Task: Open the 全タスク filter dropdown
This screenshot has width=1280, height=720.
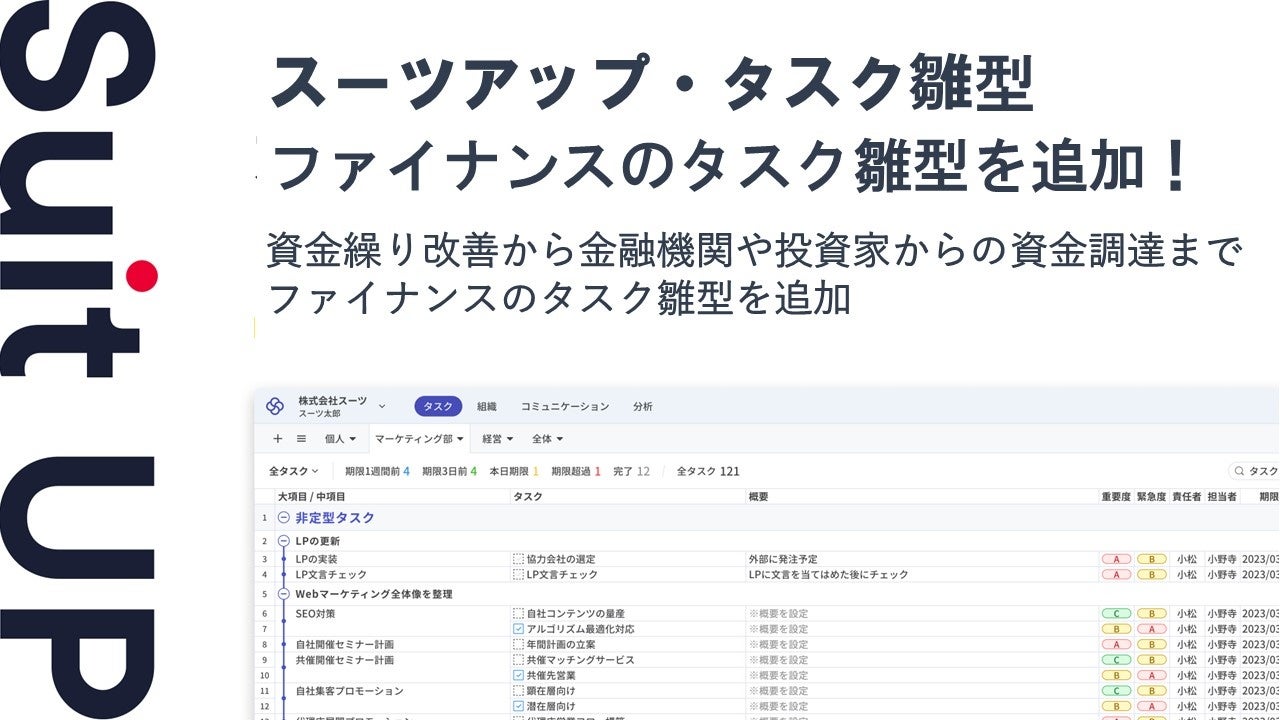Action: click(294, 471)
